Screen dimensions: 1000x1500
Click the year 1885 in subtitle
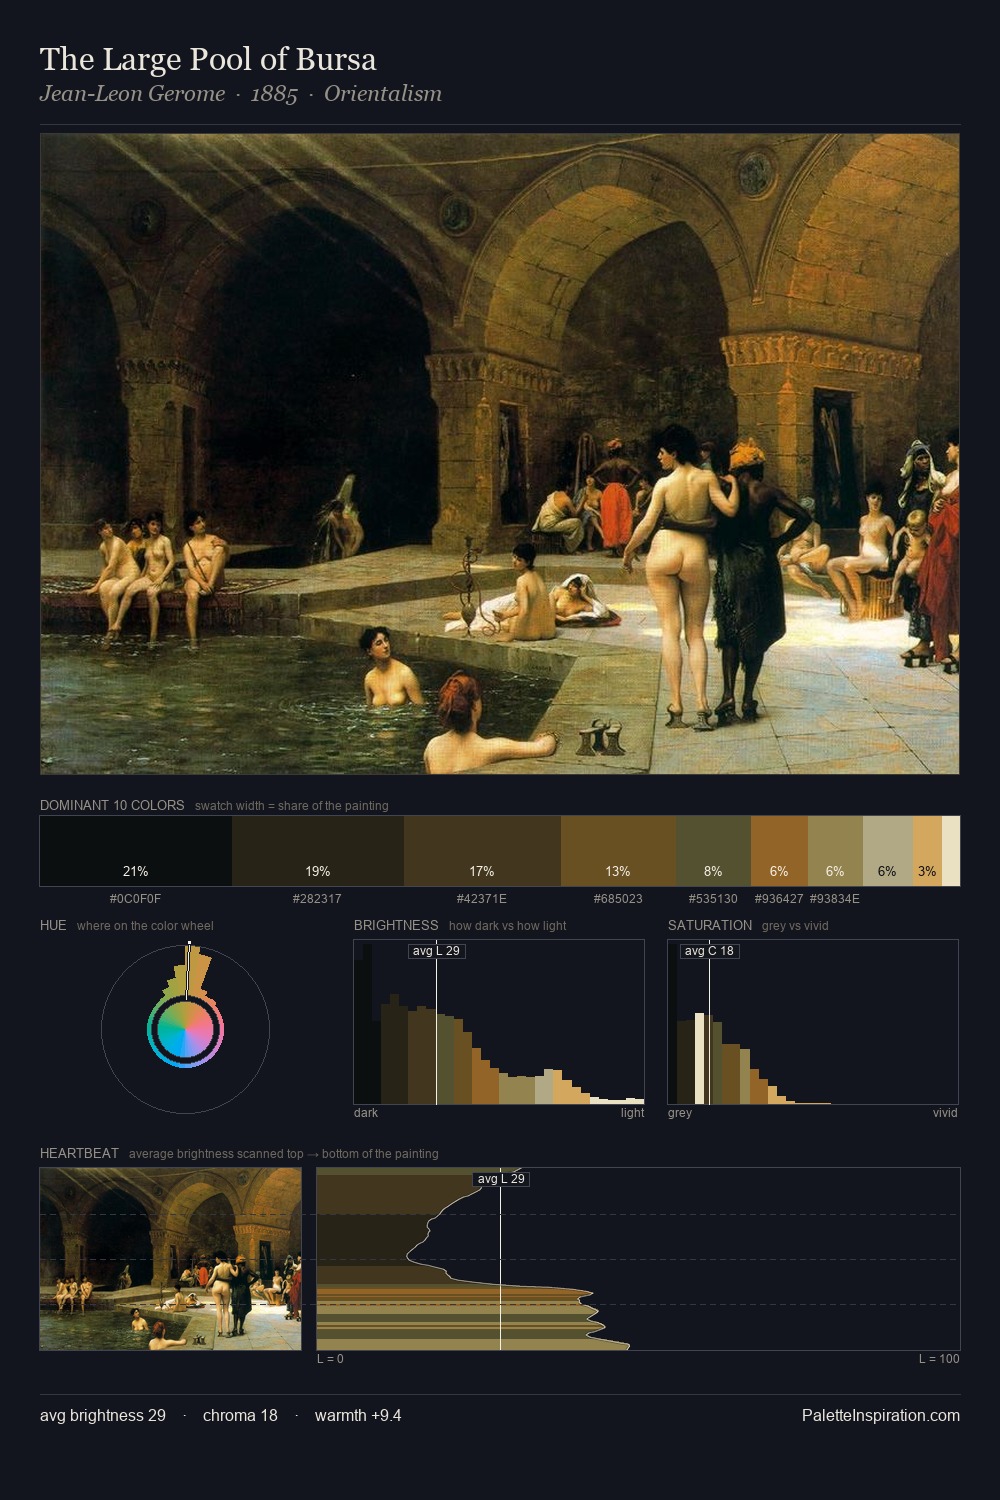[274, 94]
